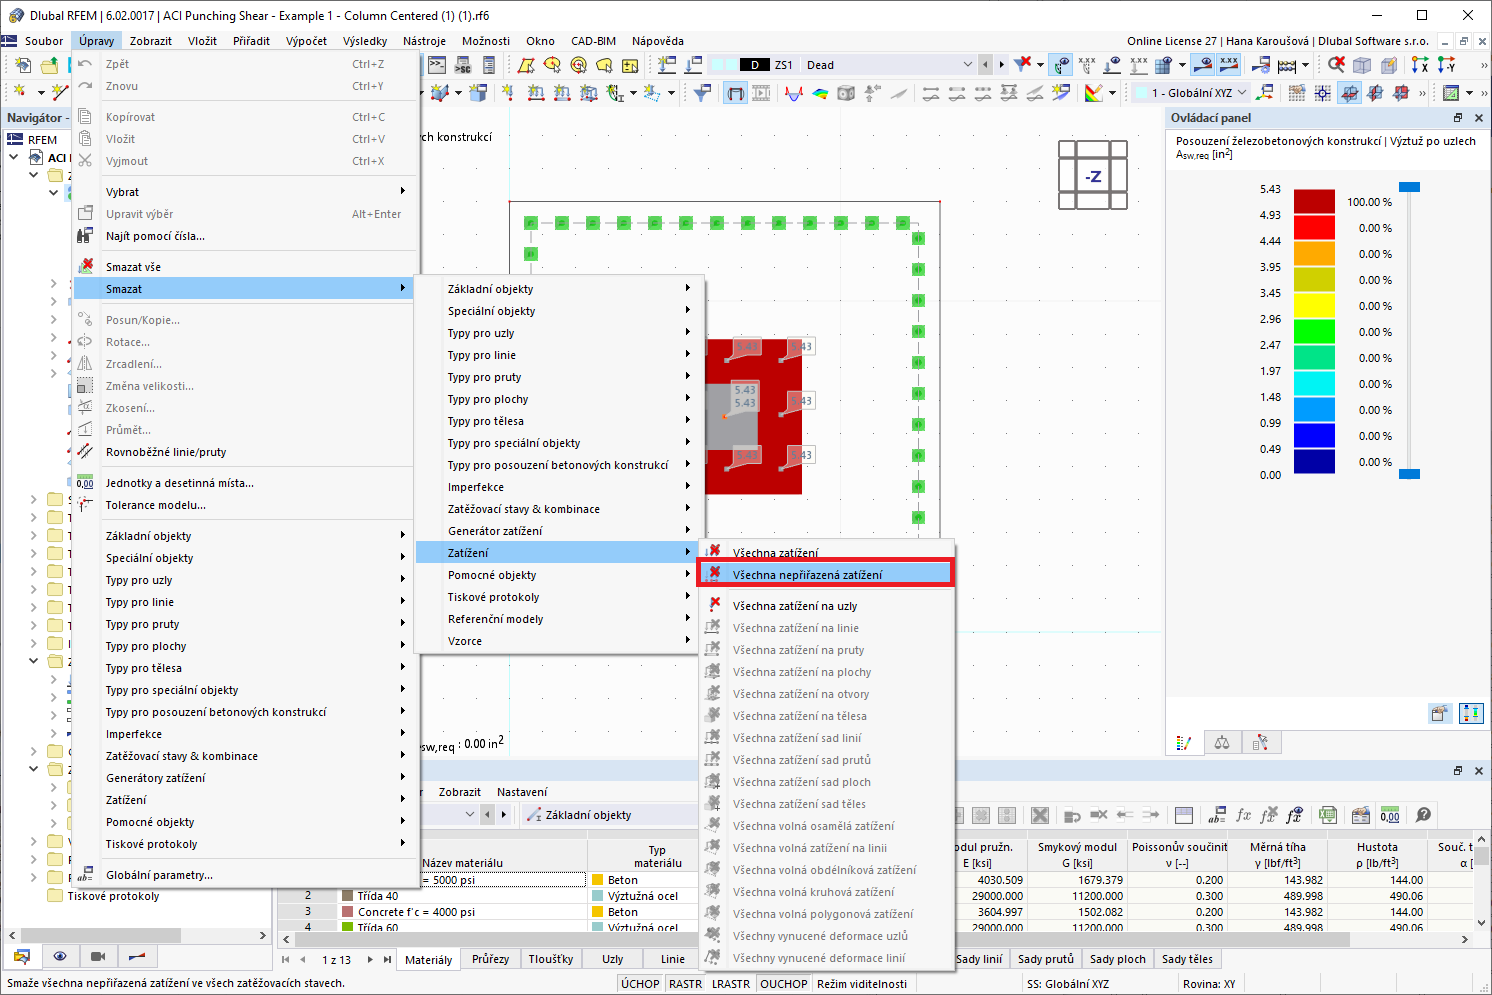Screen dimensions: 1492x995
Task: Open the Soubor menu
Action: click(x=44, y=41)
